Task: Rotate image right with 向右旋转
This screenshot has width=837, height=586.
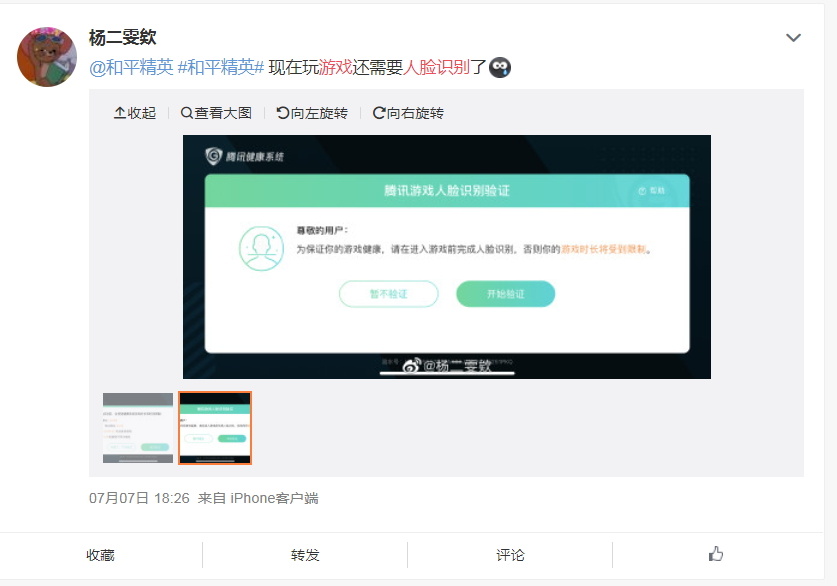Action: [x=408, y=113]
